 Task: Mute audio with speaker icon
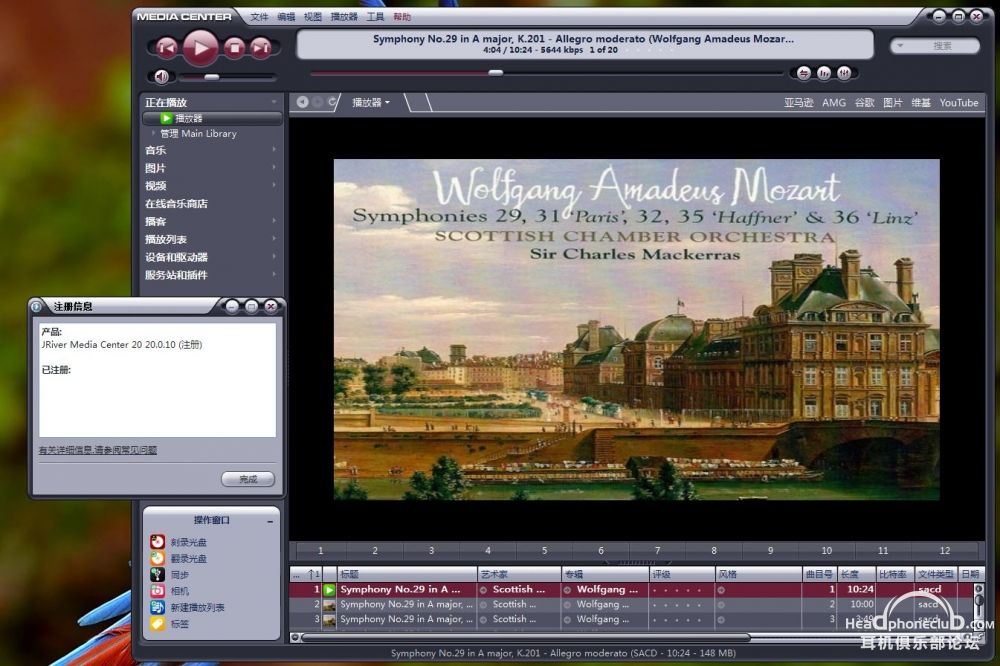[161, 77]
